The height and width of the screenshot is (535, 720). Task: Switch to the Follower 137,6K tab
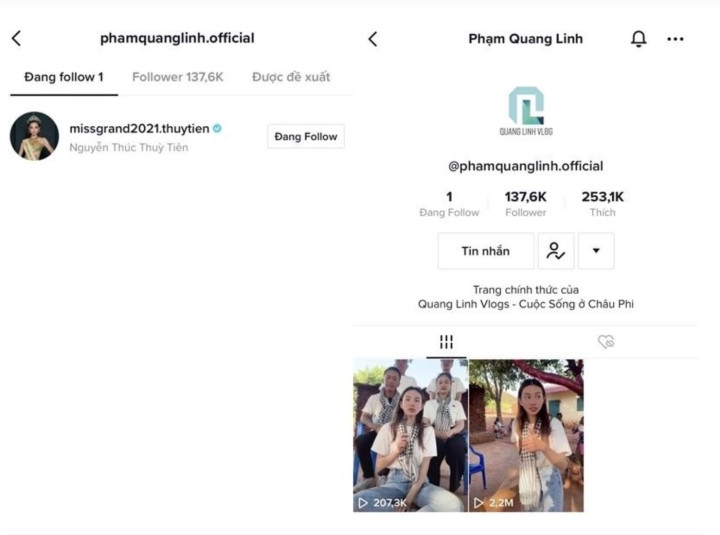click(x=178, y=77)
